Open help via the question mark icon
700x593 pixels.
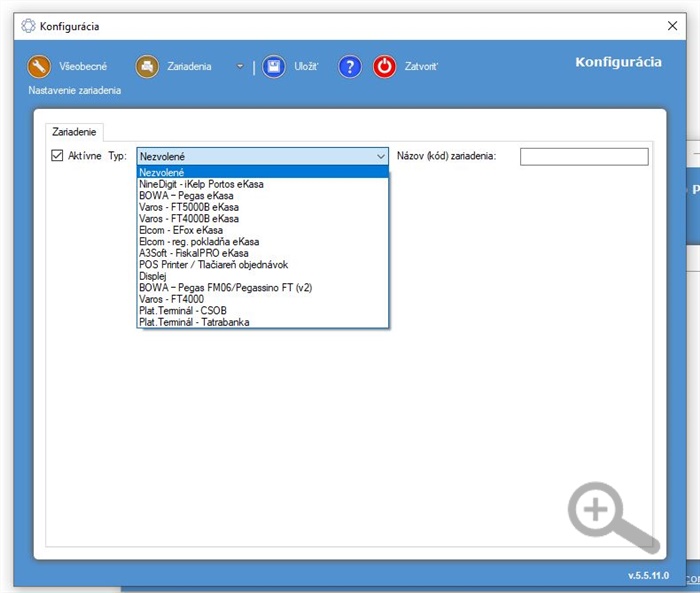tap(350, 67)
